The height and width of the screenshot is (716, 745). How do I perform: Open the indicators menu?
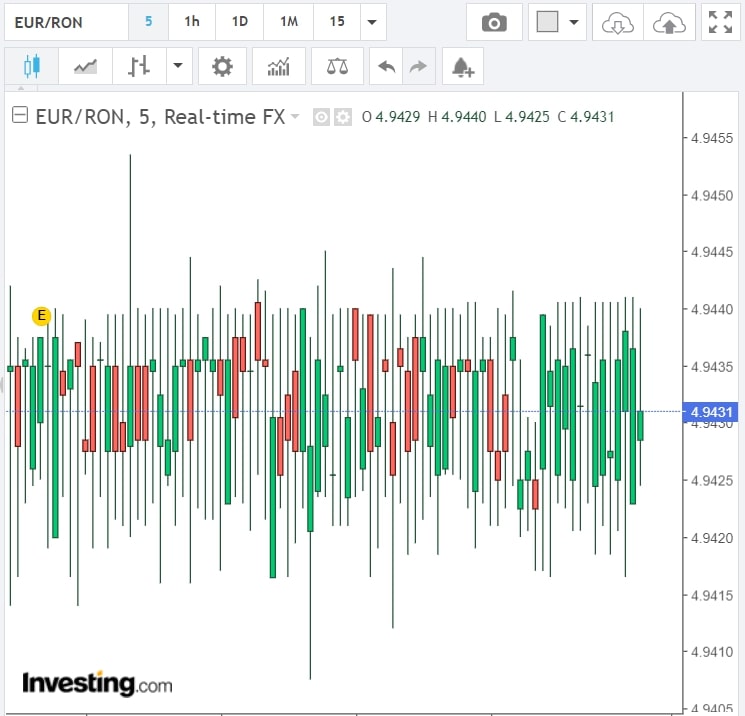point(279,67)
